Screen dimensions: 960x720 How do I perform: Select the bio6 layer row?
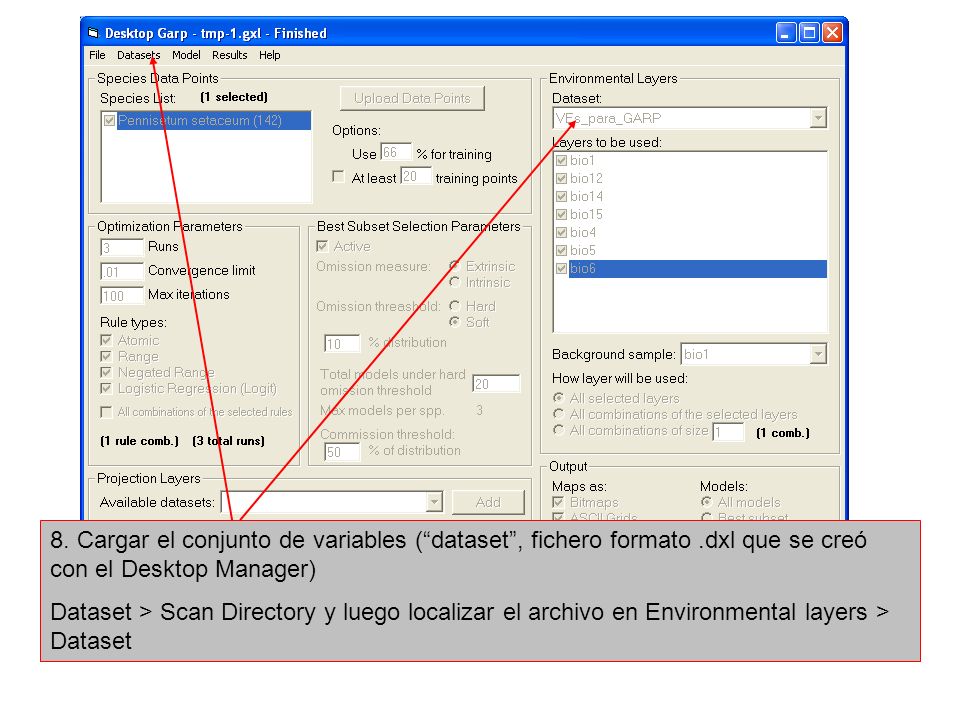(x=697, y=268)
